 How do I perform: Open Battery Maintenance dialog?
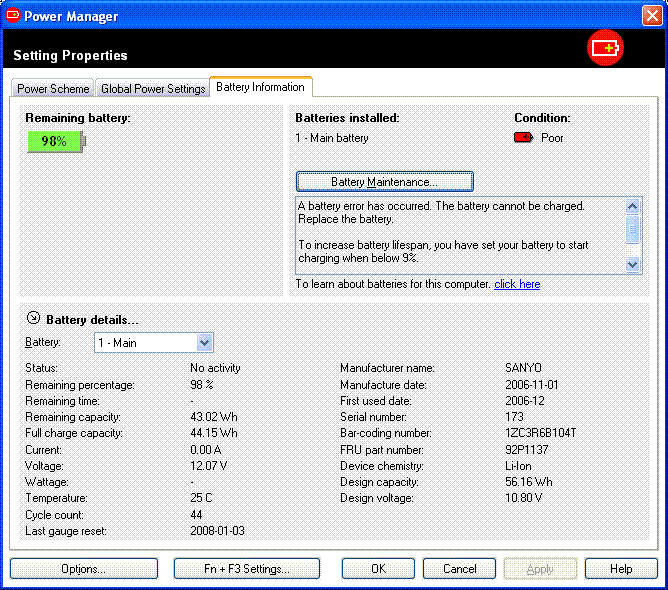point(384,182)
